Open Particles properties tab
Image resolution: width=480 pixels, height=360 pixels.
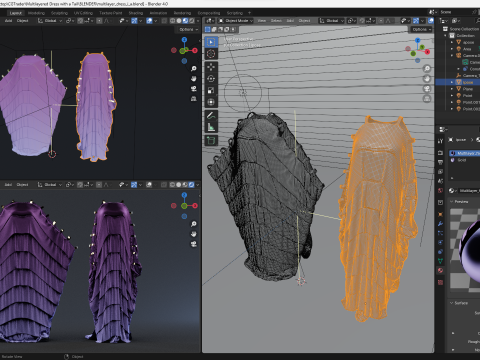point(440,233)
